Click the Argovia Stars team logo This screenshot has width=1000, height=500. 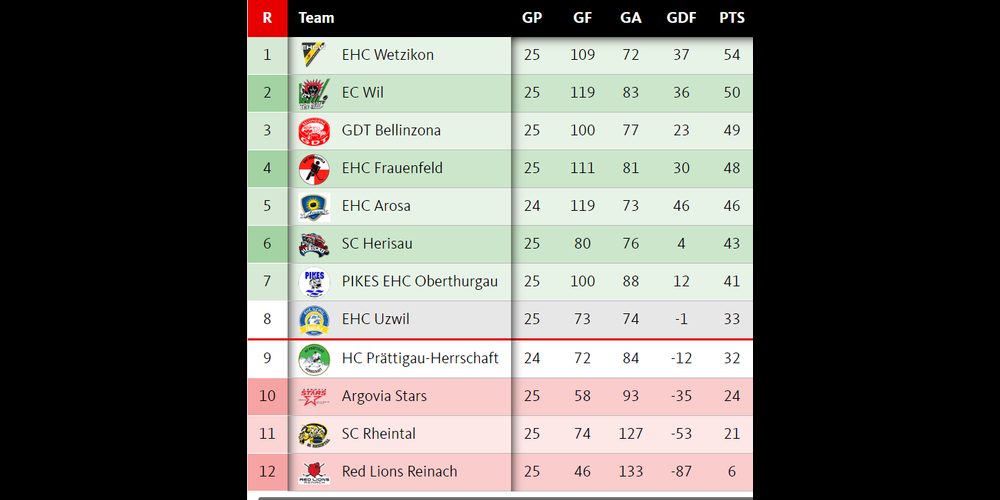click(314, 396)
